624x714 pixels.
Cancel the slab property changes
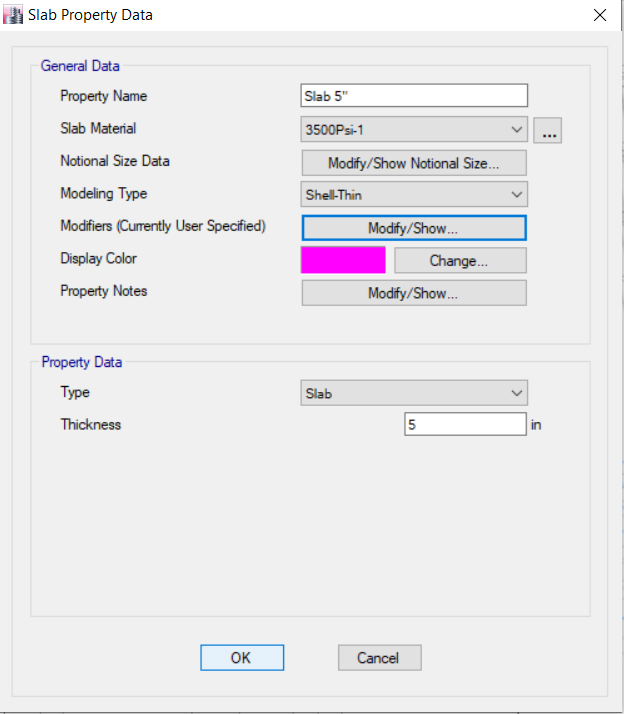pos(379,657)
